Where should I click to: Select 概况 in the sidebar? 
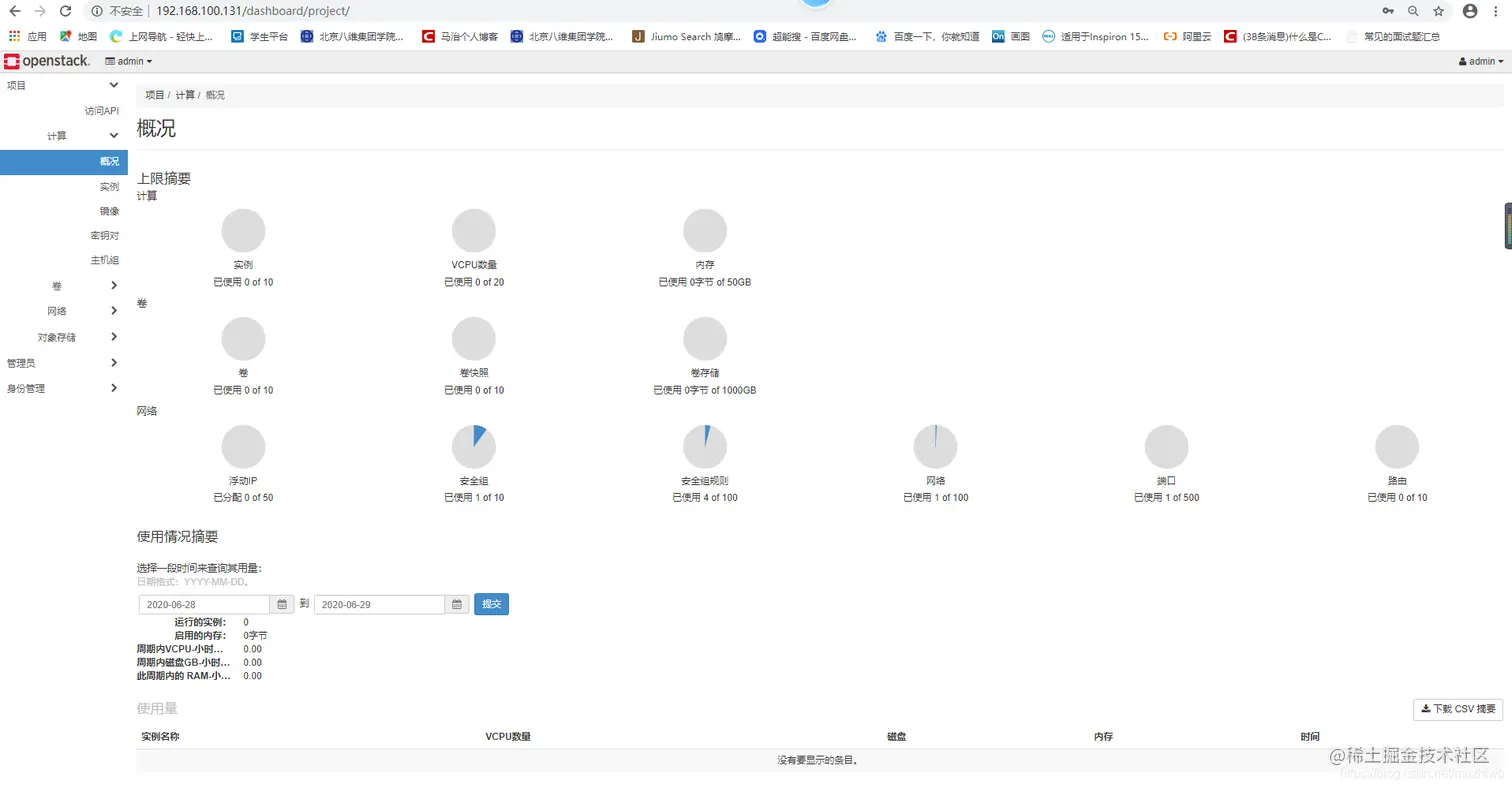63,162
